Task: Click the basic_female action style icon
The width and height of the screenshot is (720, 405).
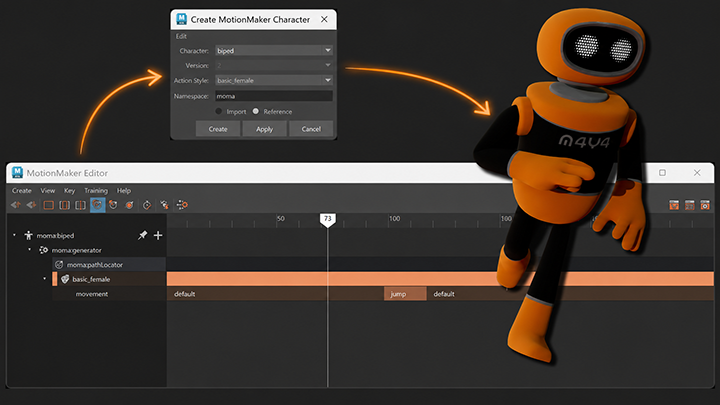Action: [x=65, y=279]
